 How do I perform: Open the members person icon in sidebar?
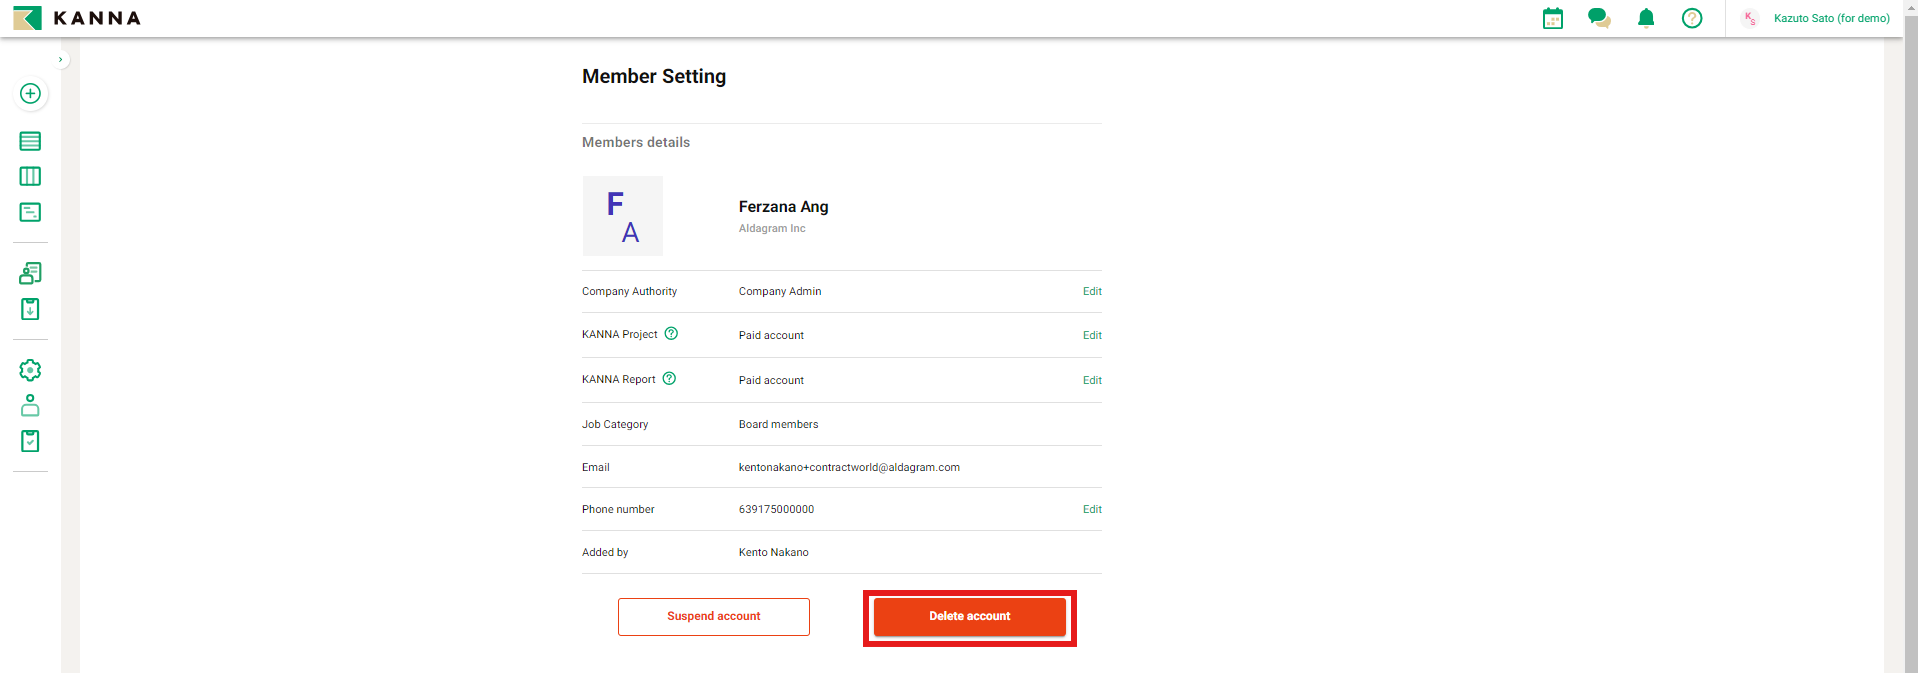click(x=30, y=405)
